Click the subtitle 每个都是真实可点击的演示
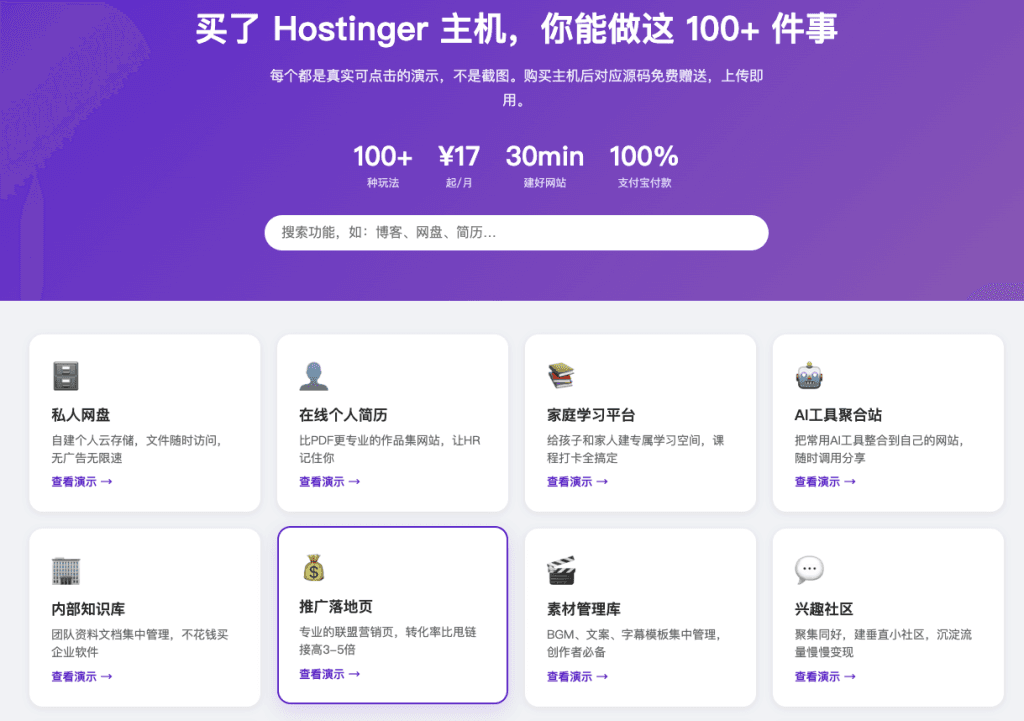 pos(516,88)
